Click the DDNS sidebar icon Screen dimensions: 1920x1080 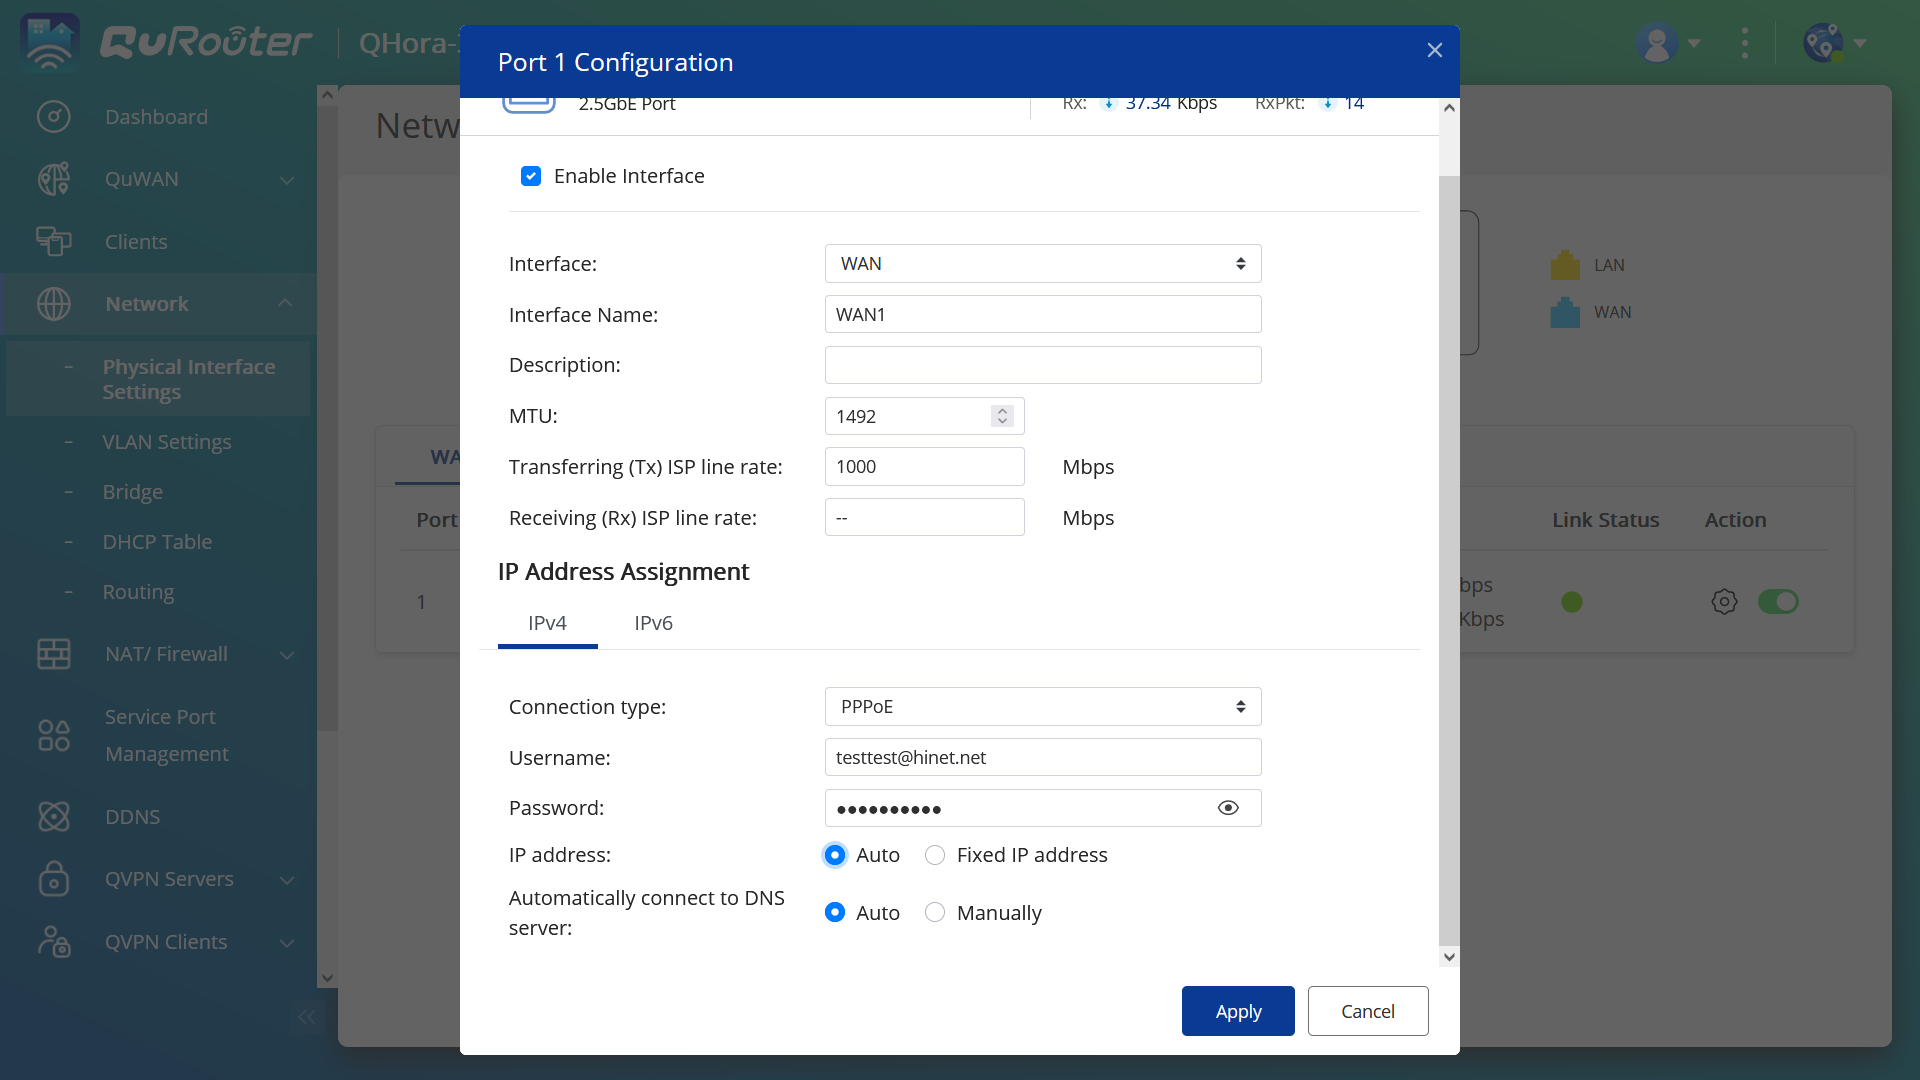[x=53, y=815]
